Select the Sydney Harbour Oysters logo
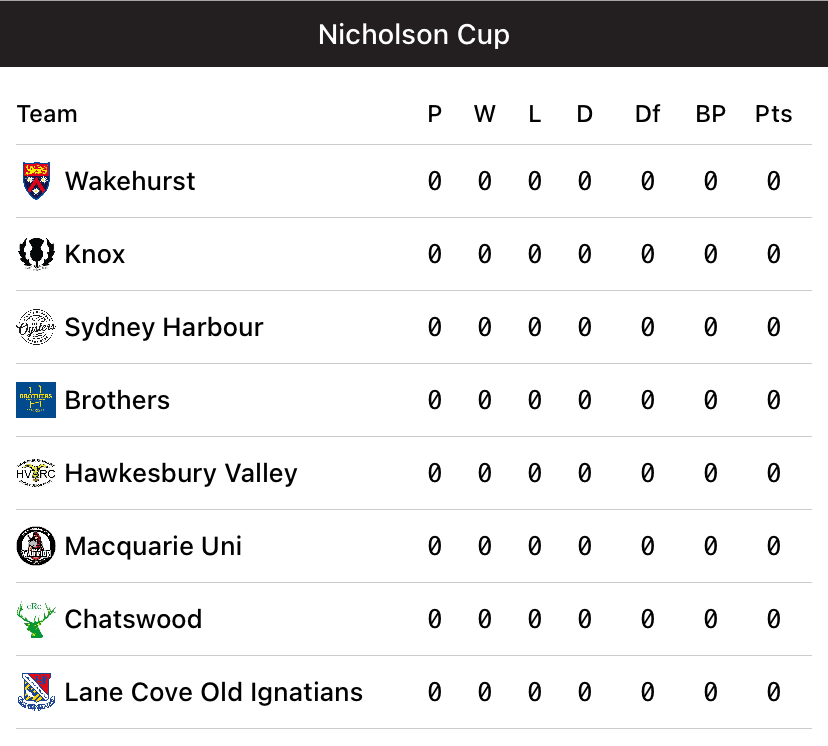Screen dimensions: 828x746 [x=36, y=327]
